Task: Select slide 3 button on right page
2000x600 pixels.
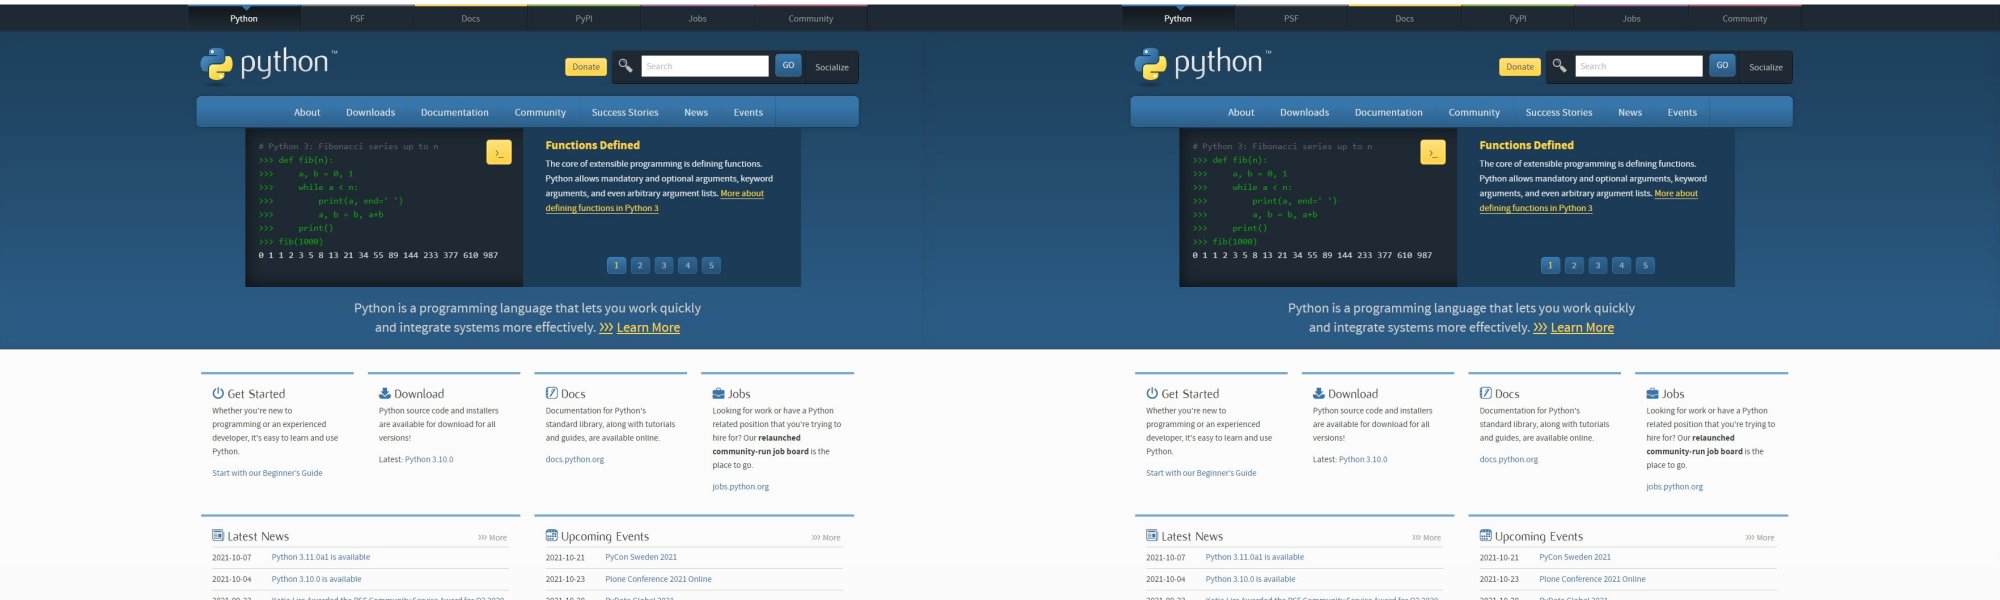Action: pyautogui.click(x=1598, y=265)
